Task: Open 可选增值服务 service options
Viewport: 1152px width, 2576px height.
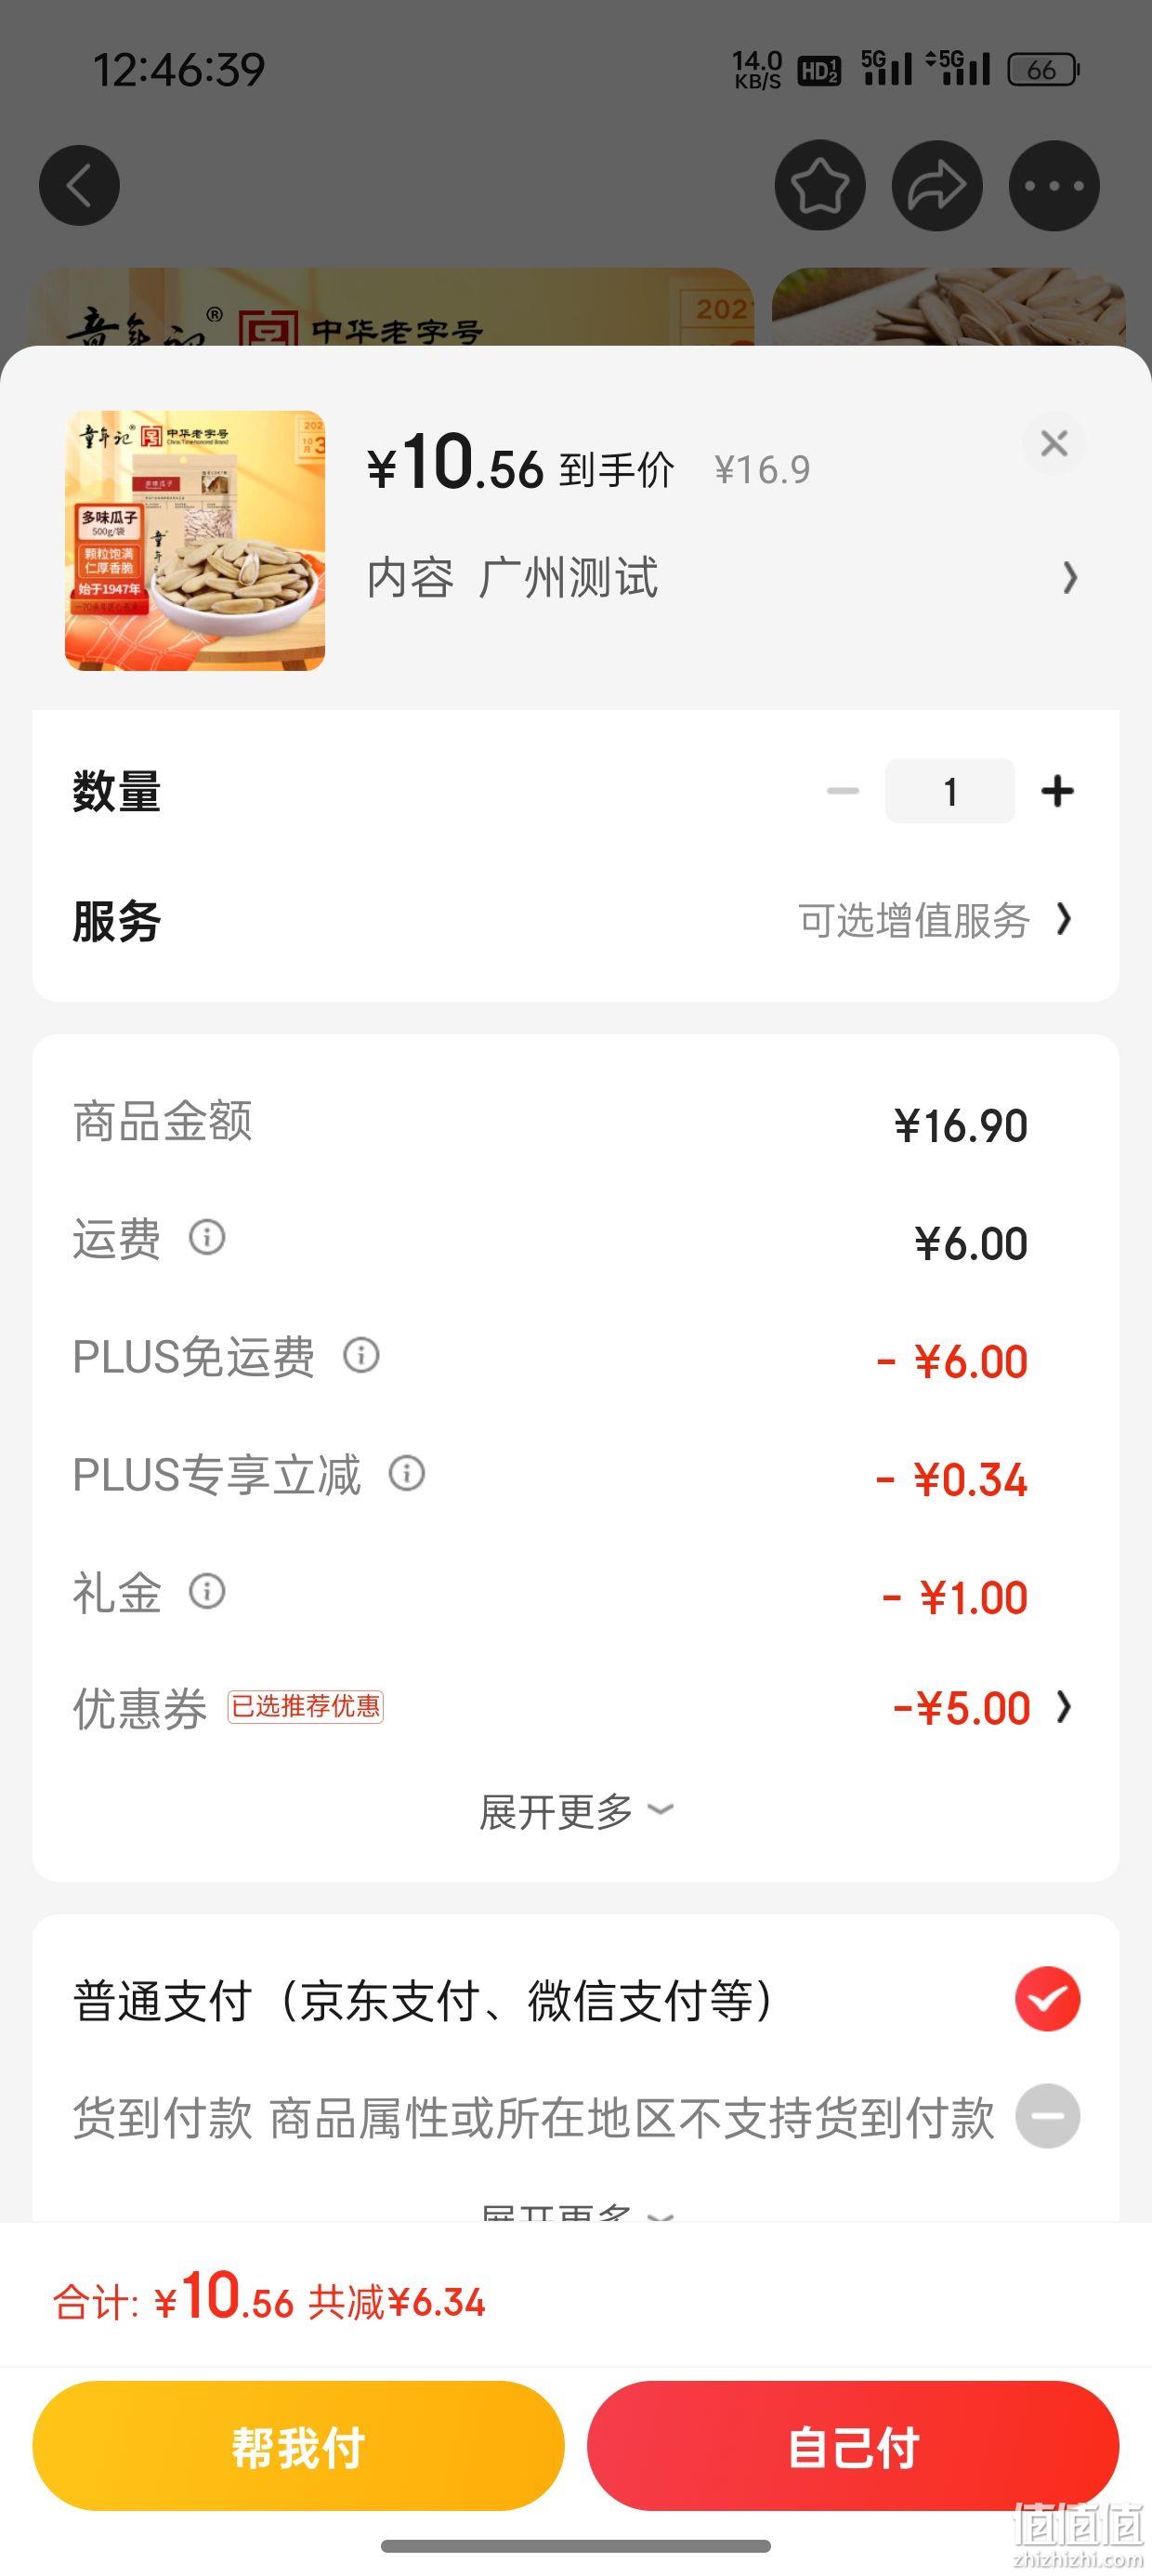Action: pyautogui.click(x=935, y=920)
